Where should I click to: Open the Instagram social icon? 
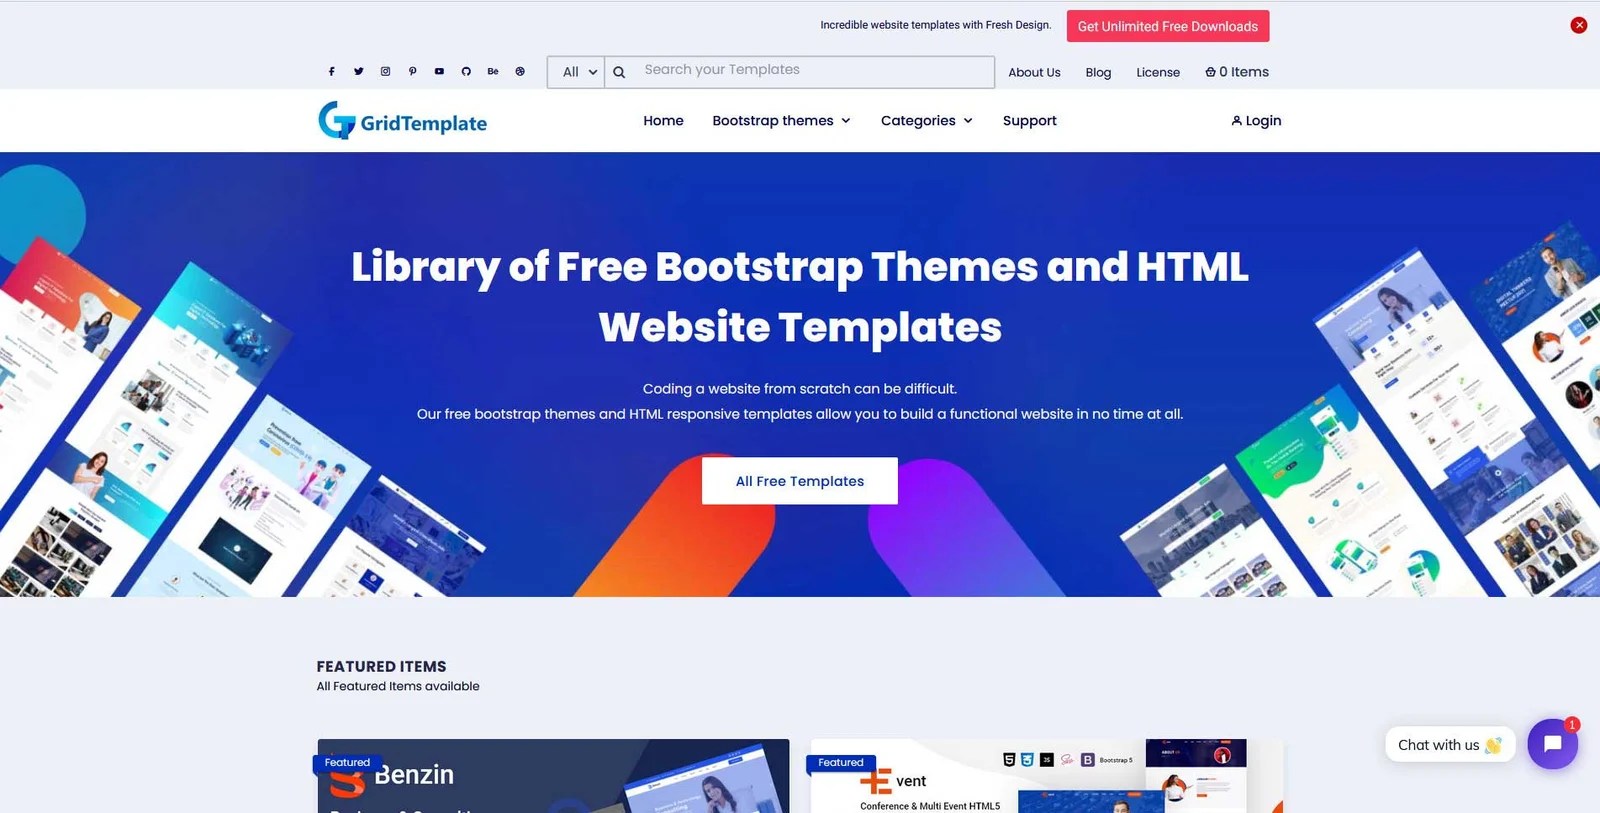(x=385, y=71)
